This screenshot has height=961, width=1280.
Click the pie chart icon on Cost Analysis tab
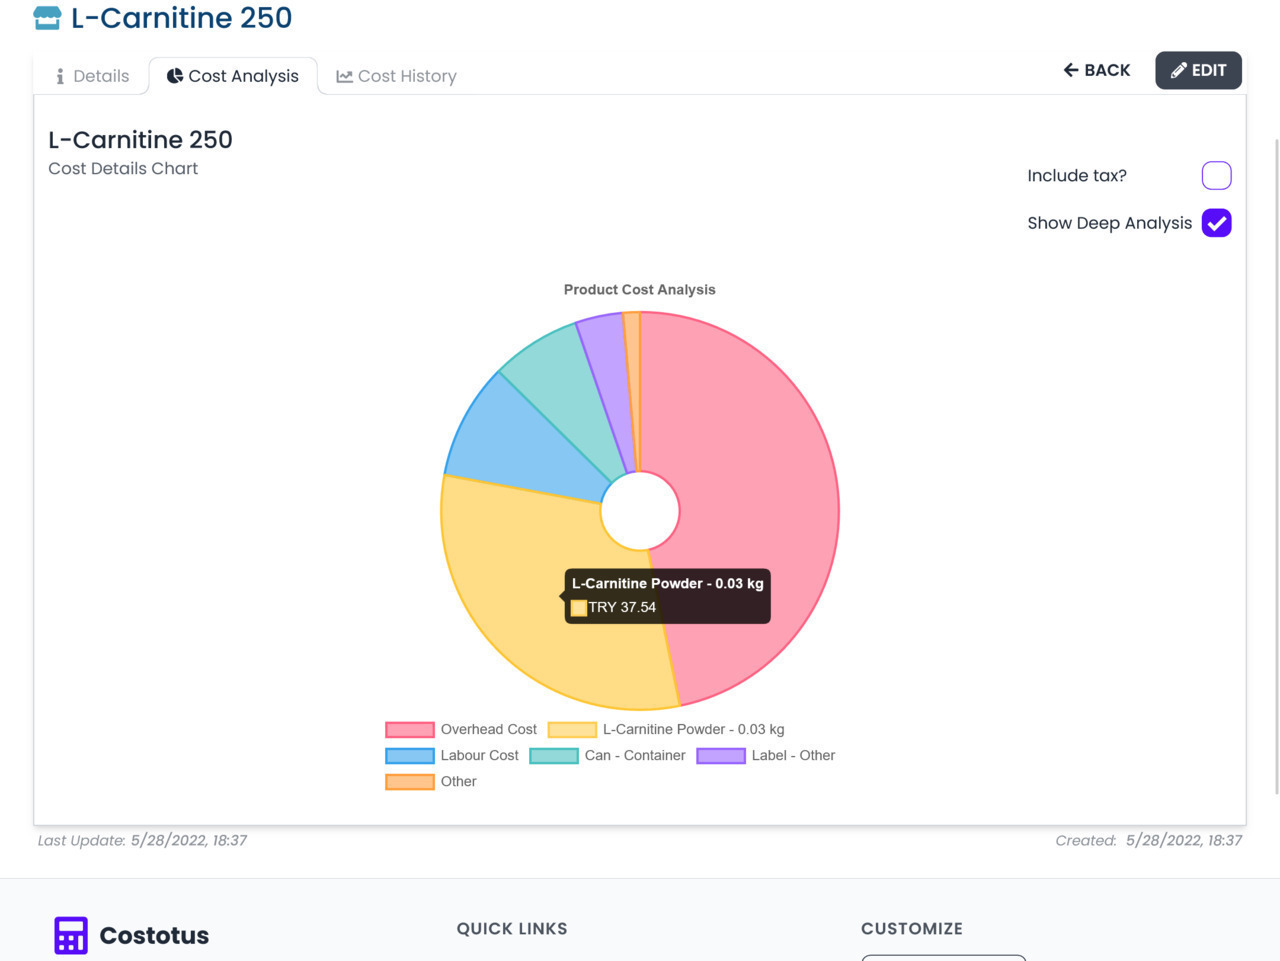174,76
